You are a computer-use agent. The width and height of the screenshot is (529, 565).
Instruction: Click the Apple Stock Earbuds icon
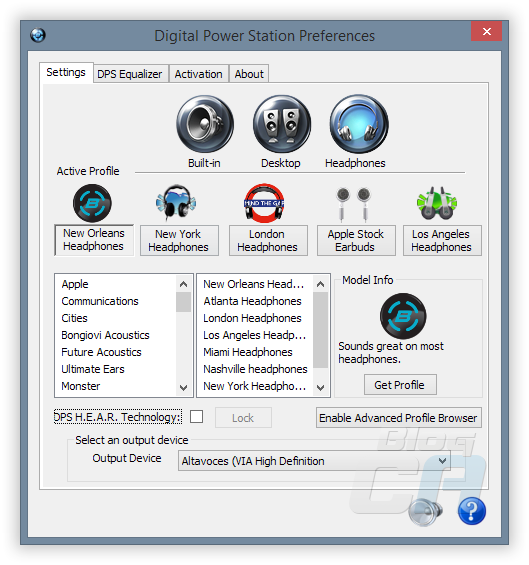(354, 204)
